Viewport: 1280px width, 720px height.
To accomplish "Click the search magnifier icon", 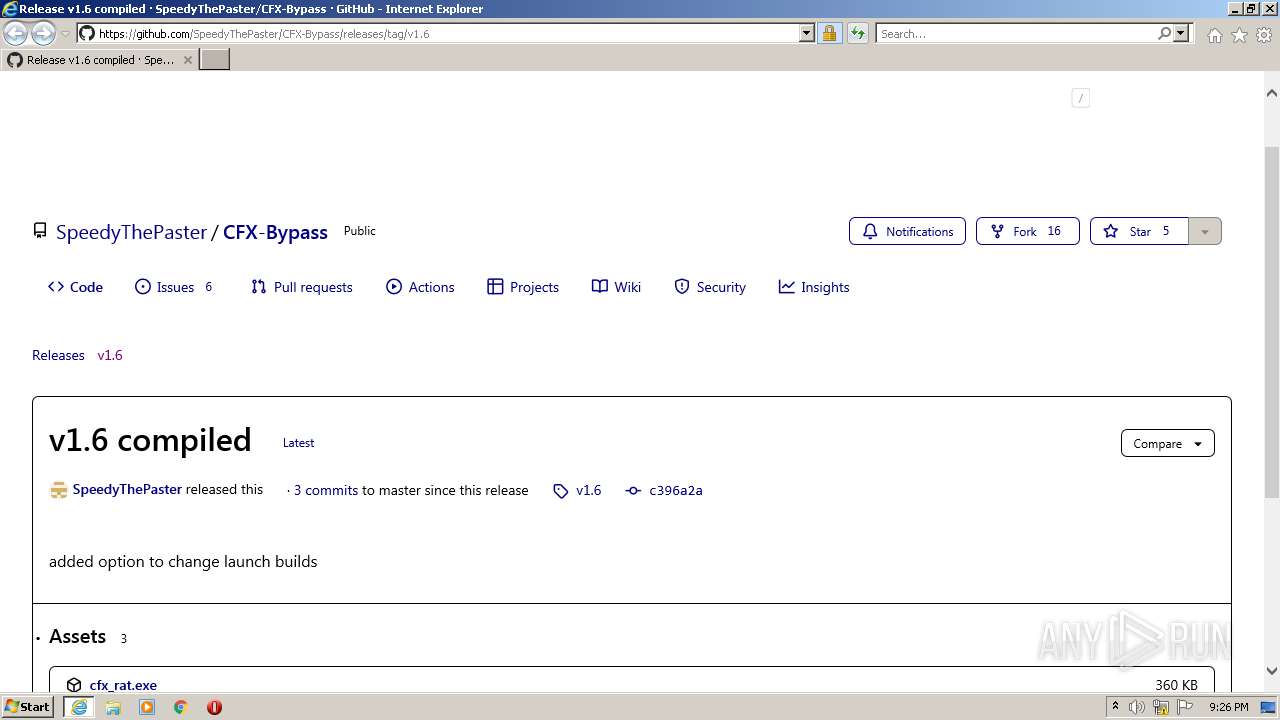I will pyautogui.click(x=1164, y=33).
